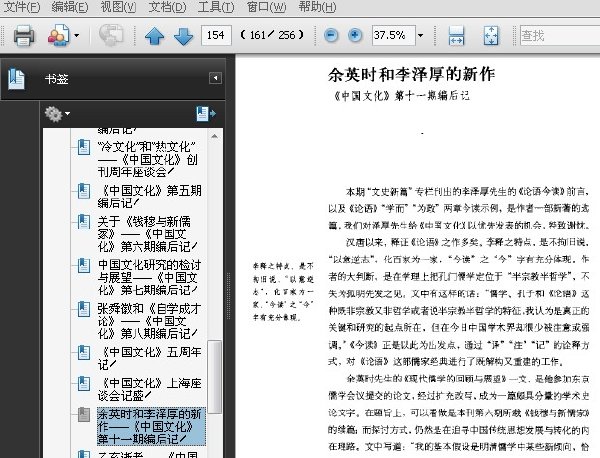Click bookmark icon beside 关于《钱穆与新儒家》
Viewport: 600px width, 458px height.
click(84, 222)
